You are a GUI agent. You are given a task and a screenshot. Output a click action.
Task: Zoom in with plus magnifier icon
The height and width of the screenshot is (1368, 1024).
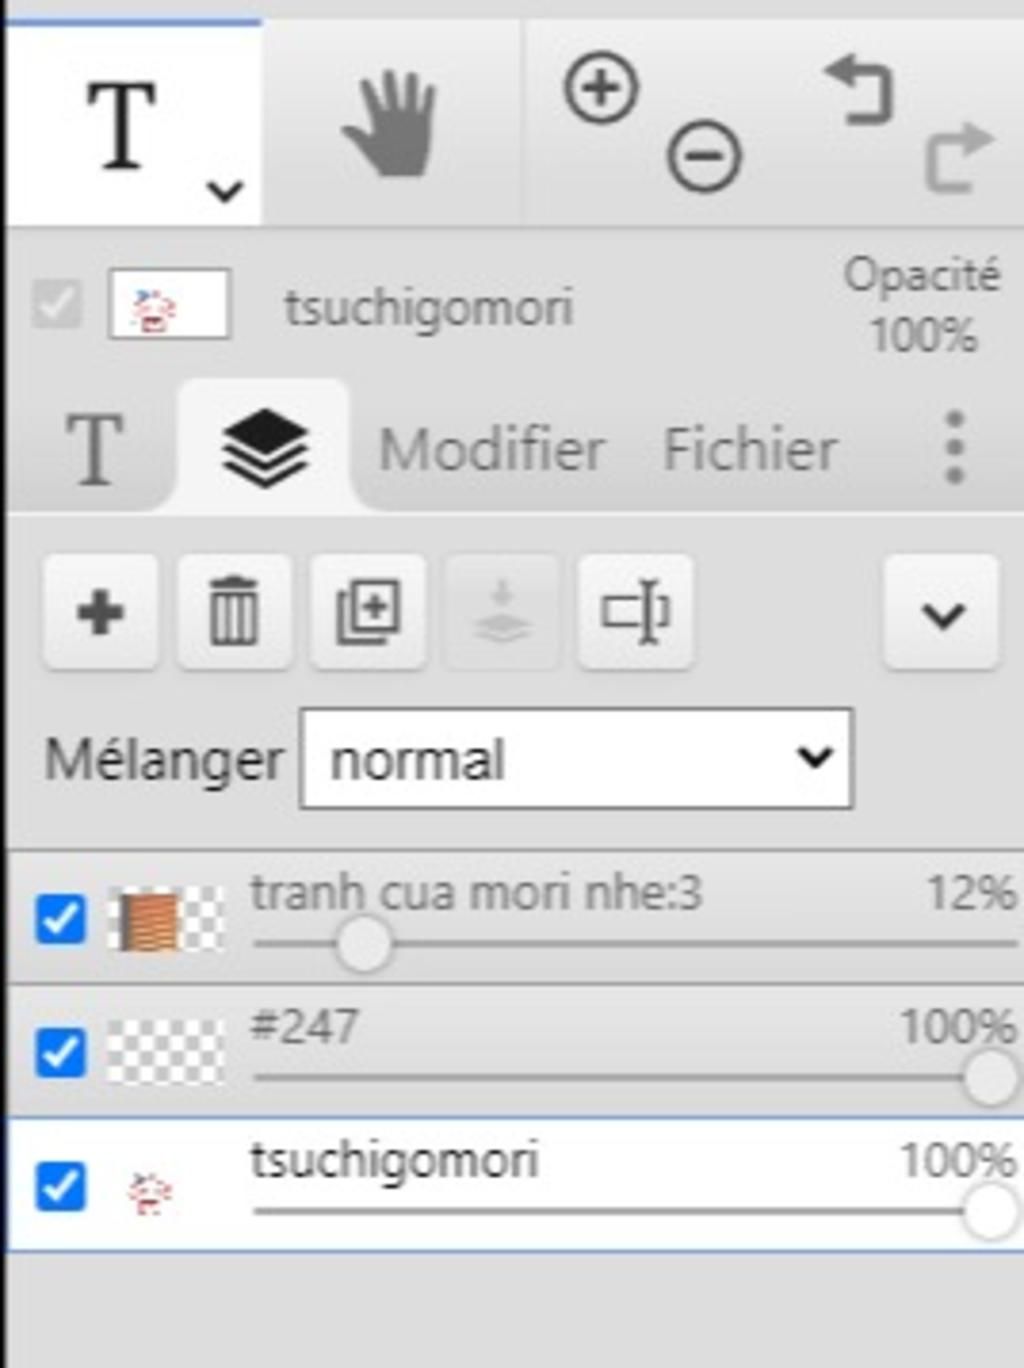(601, 89)
